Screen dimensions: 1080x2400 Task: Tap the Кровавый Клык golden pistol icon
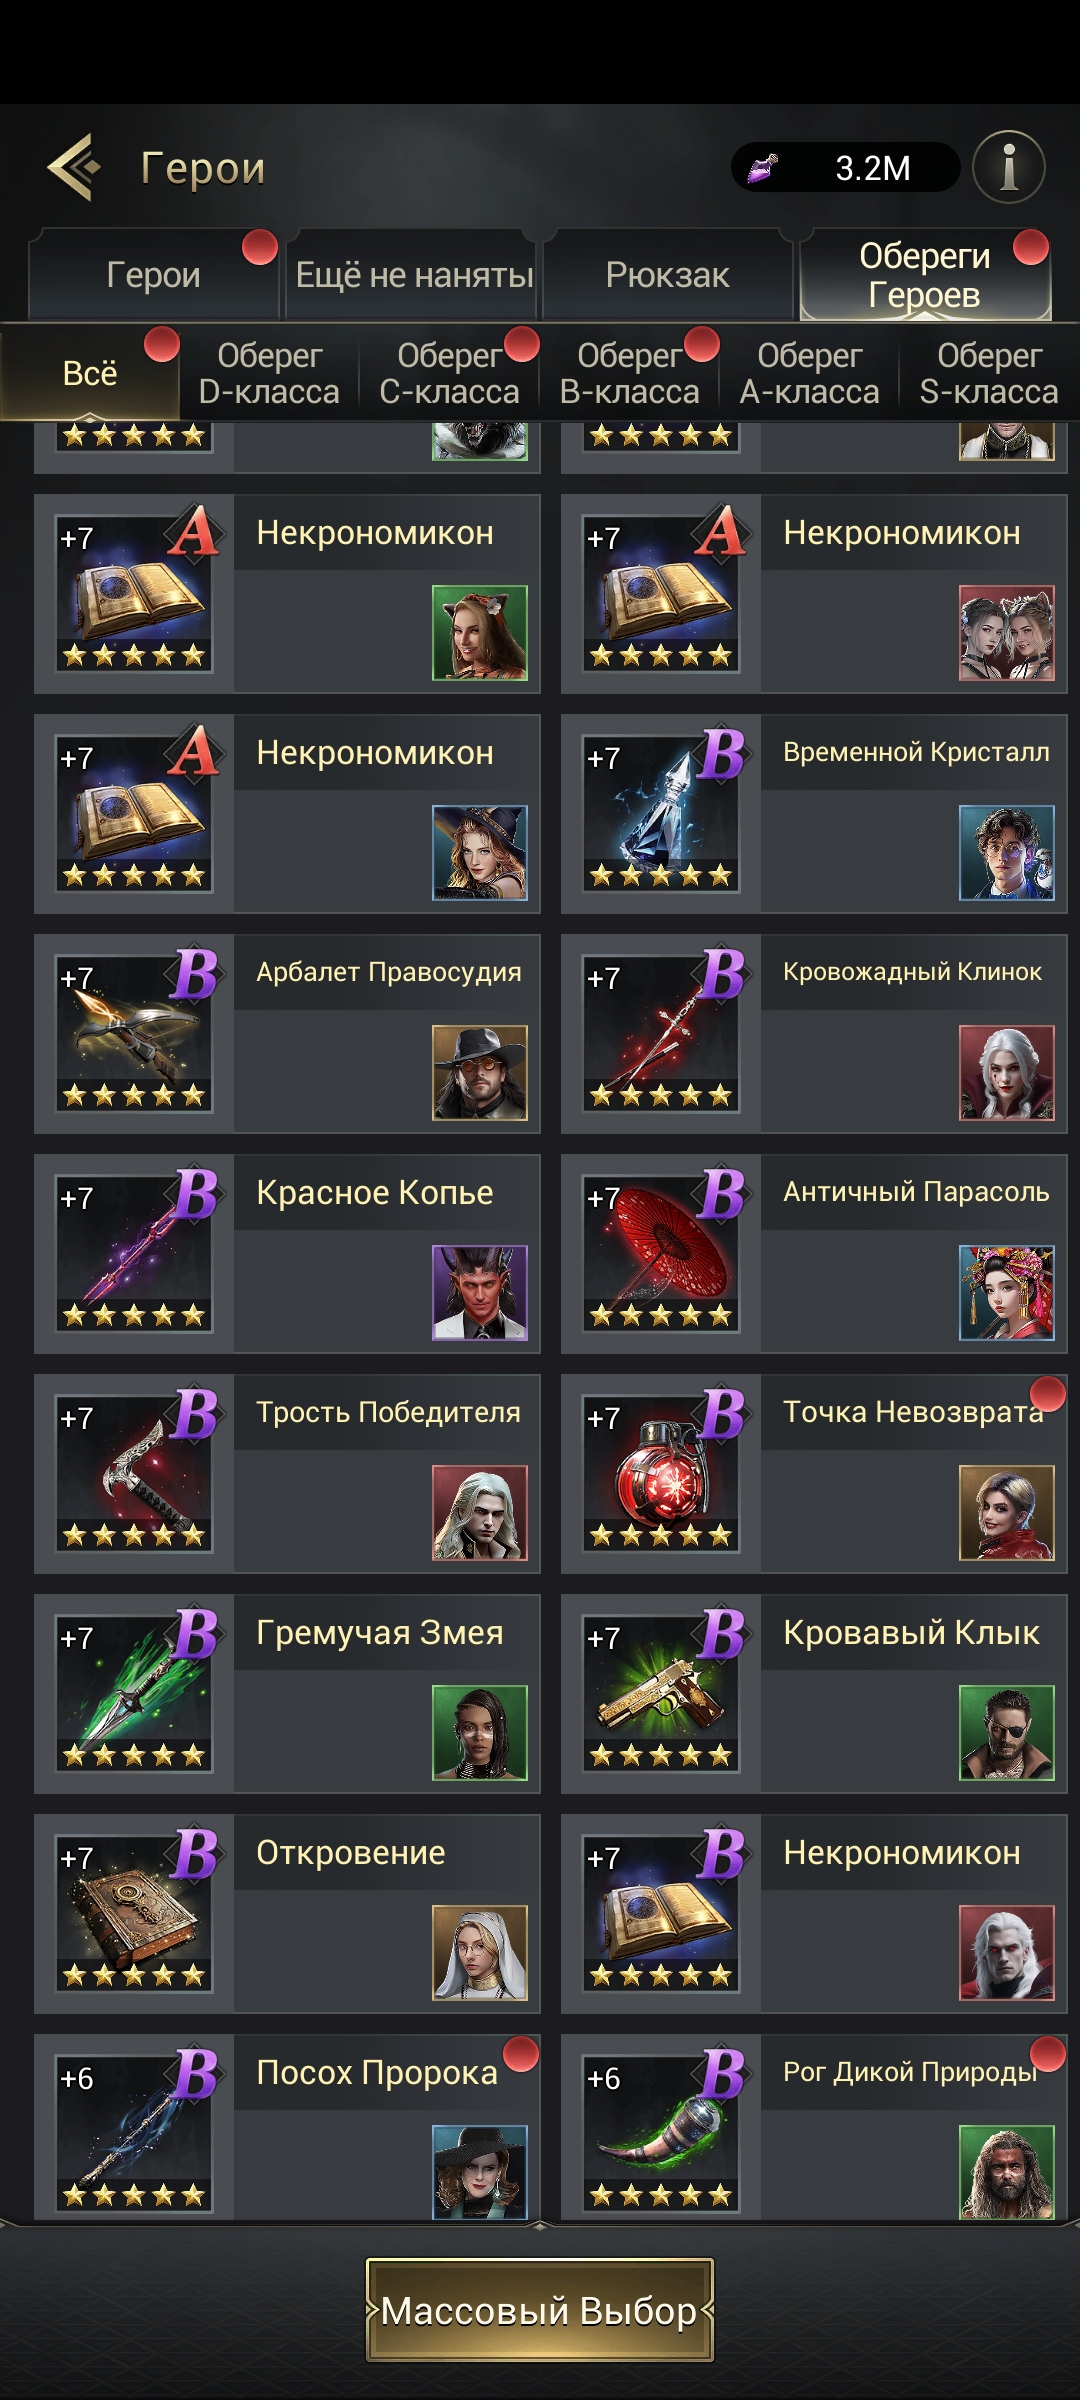(662, 1693)
